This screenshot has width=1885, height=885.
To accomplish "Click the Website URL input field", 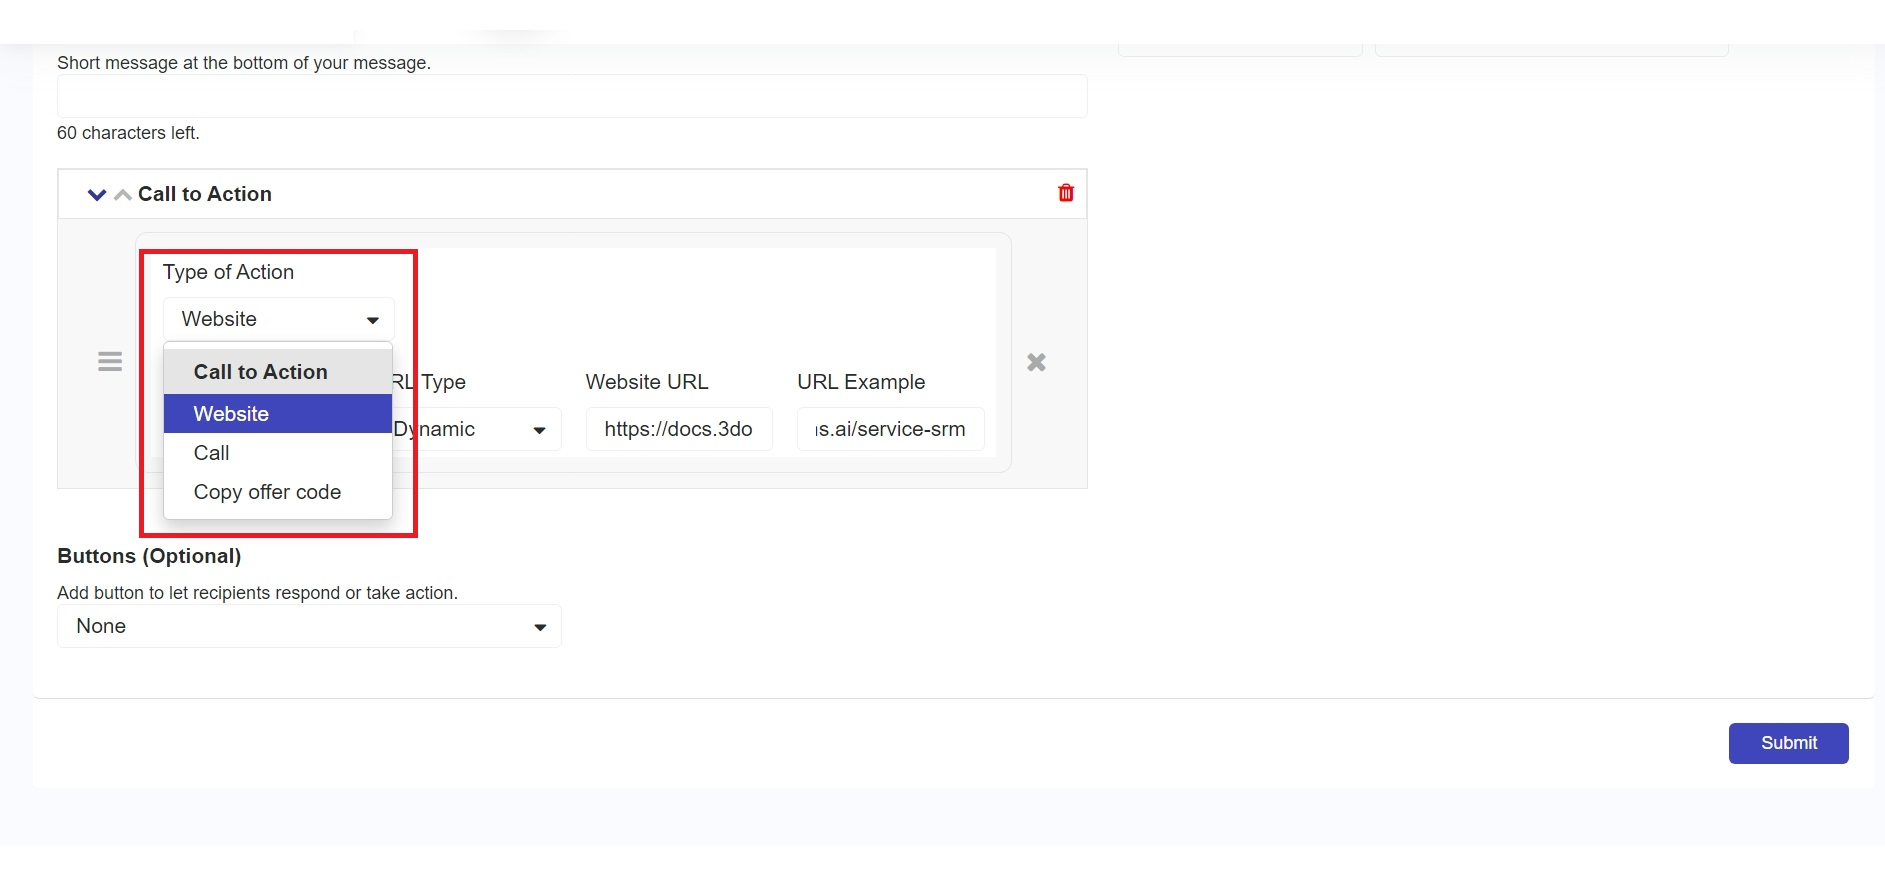I will tap(678, 429).
